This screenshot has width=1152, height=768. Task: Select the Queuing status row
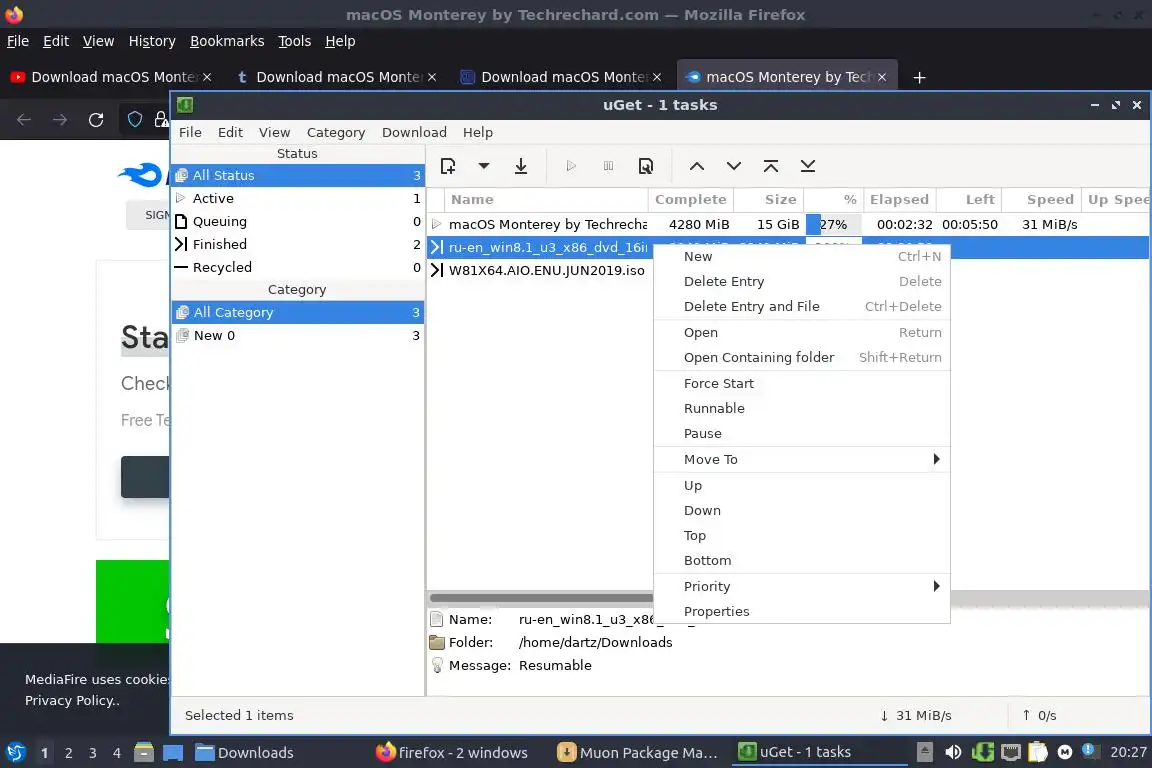pos(298,221)
